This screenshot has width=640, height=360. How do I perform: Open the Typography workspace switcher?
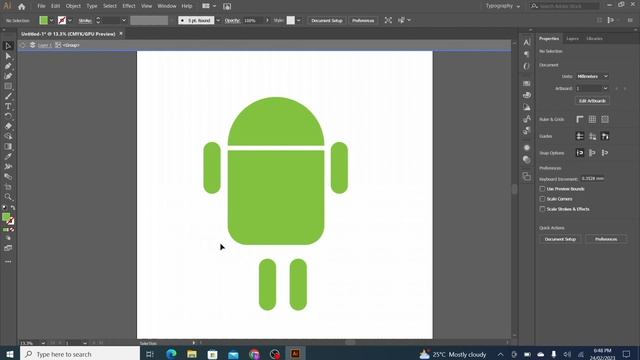[502, 6]
